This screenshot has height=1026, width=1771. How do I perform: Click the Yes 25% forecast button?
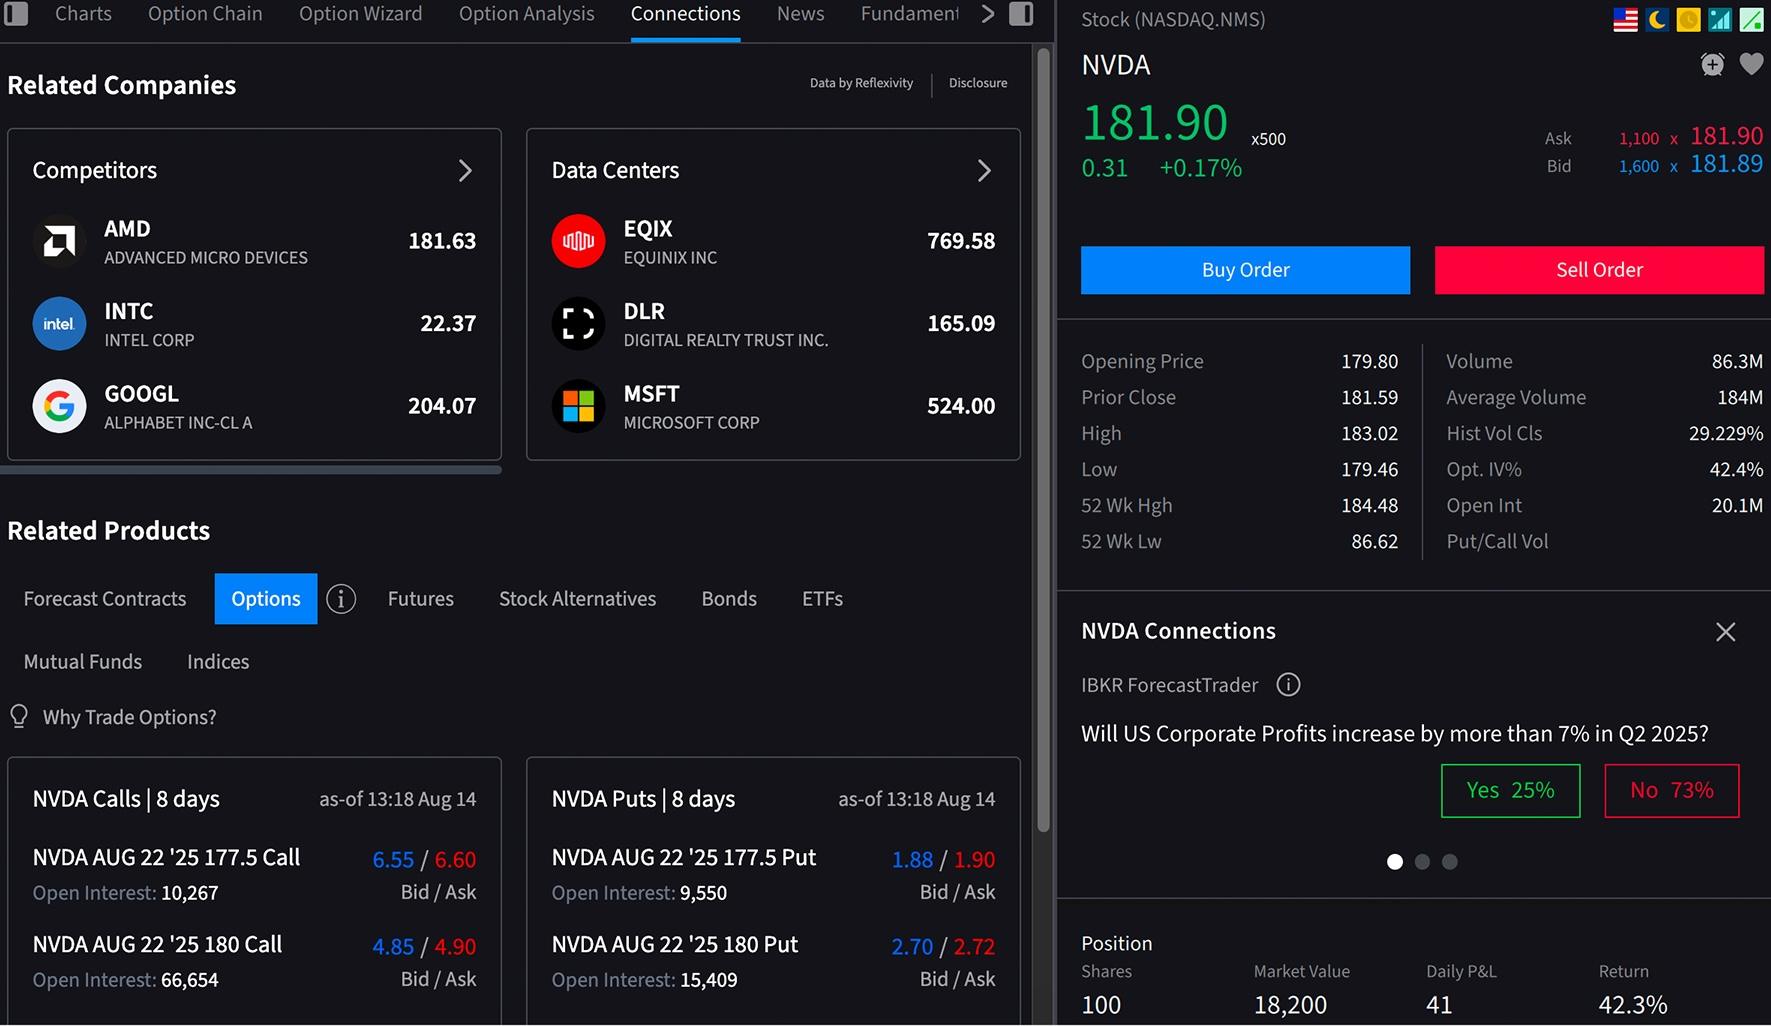point(1510,791)
